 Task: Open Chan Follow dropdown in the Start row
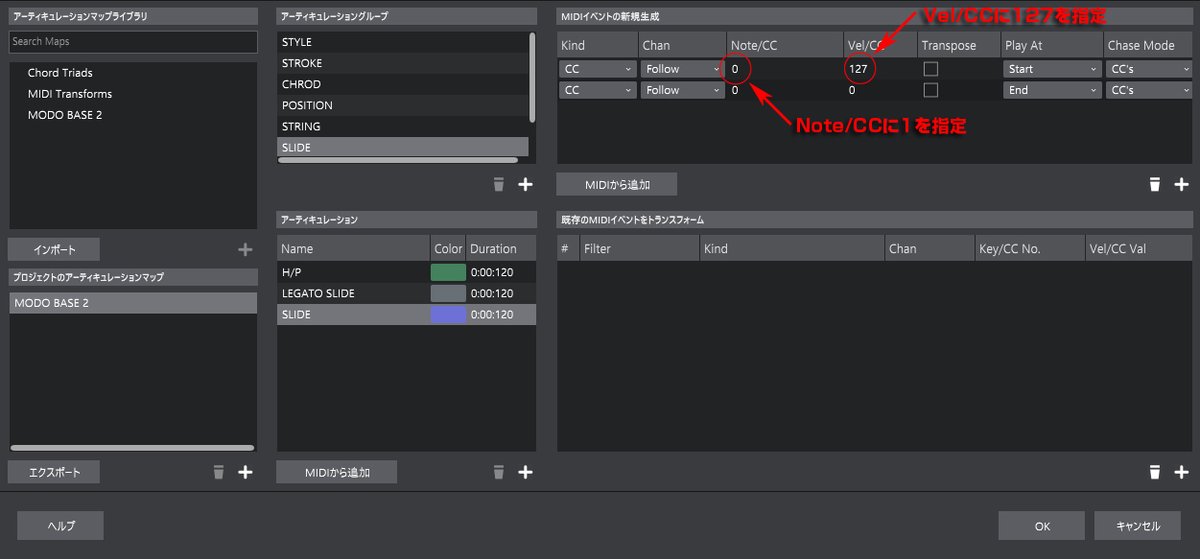[x=683, y=69]
